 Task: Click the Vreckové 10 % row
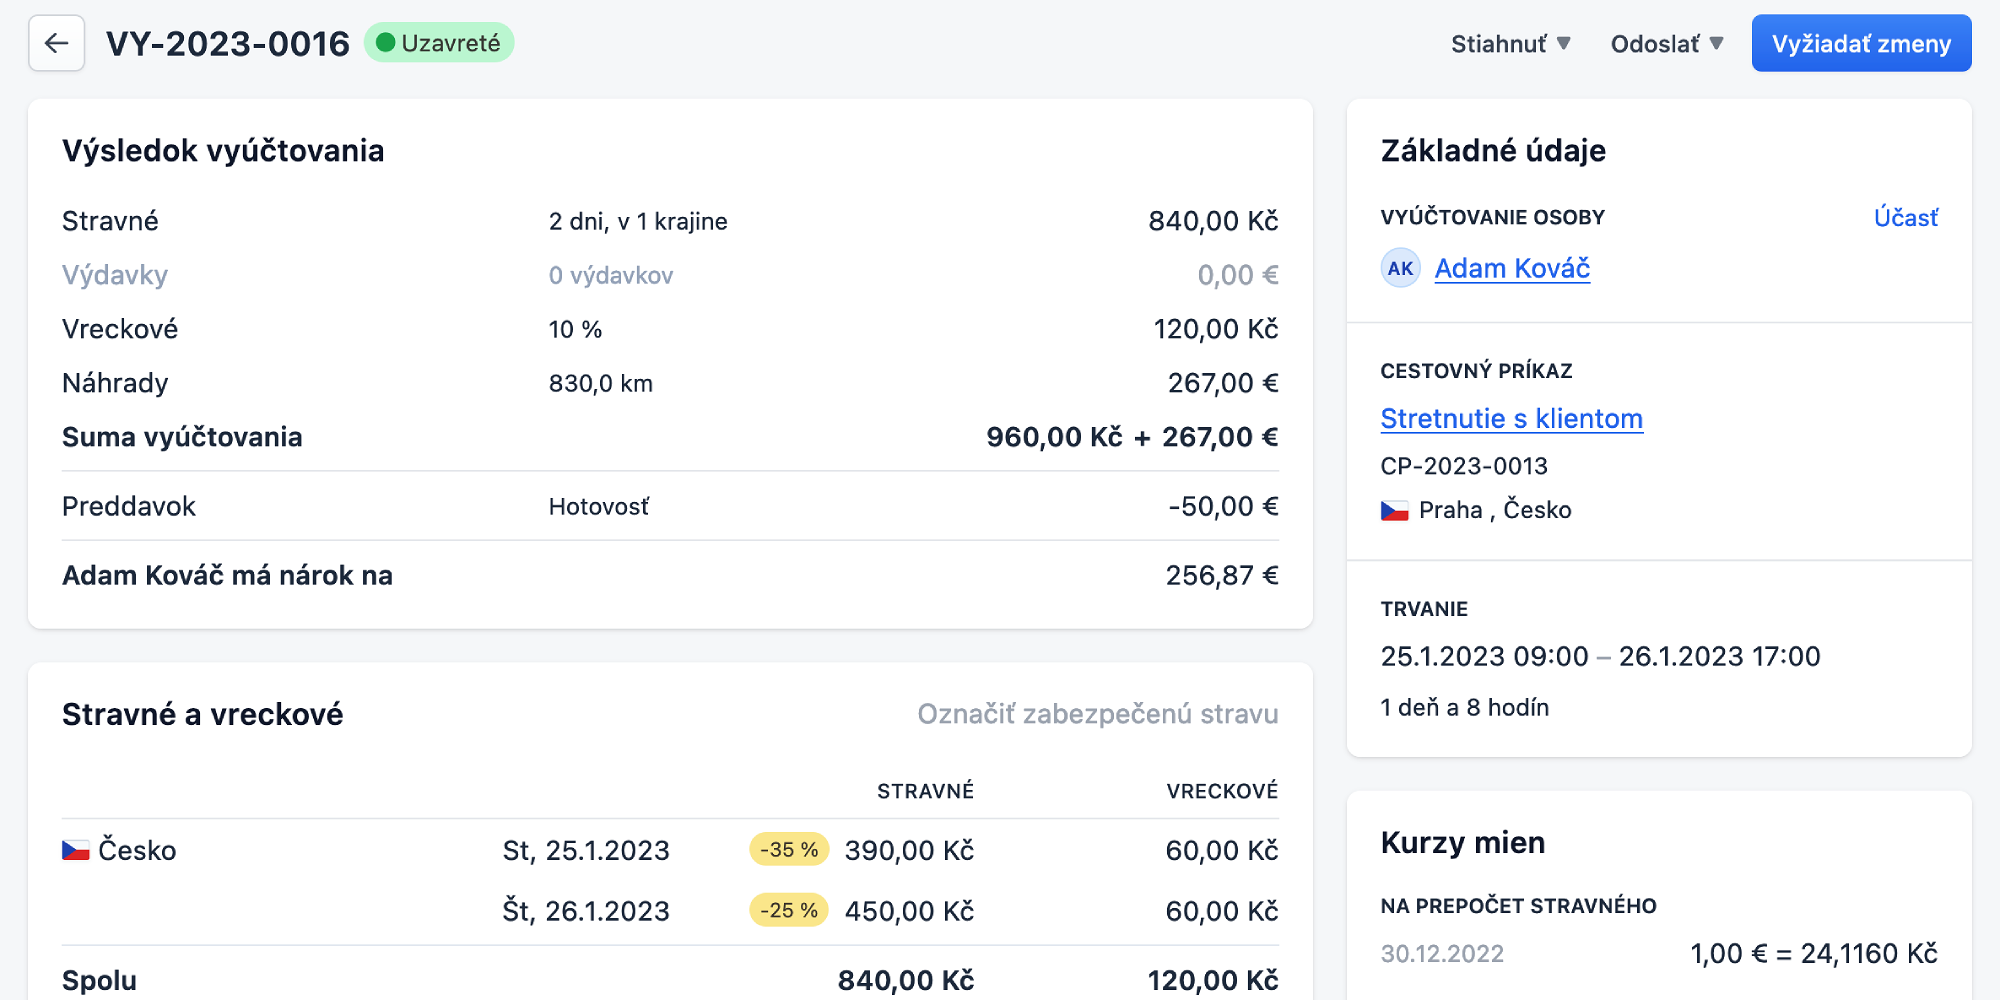coord(670,329)
